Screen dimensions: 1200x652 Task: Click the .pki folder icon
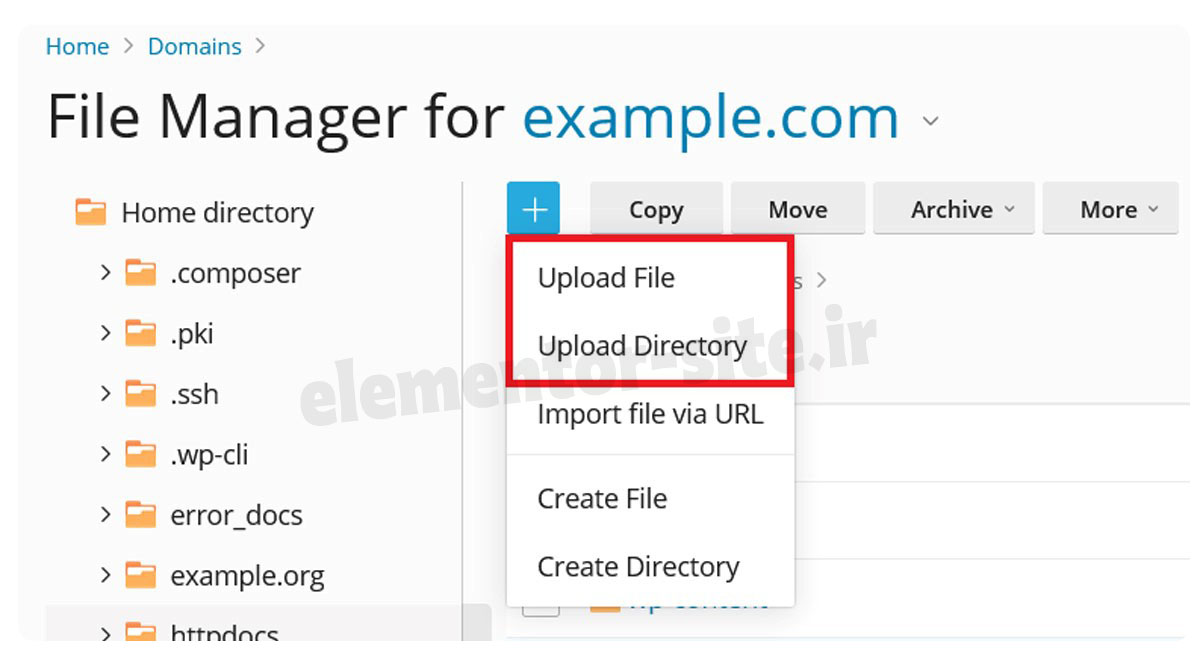tap(141, 333)
